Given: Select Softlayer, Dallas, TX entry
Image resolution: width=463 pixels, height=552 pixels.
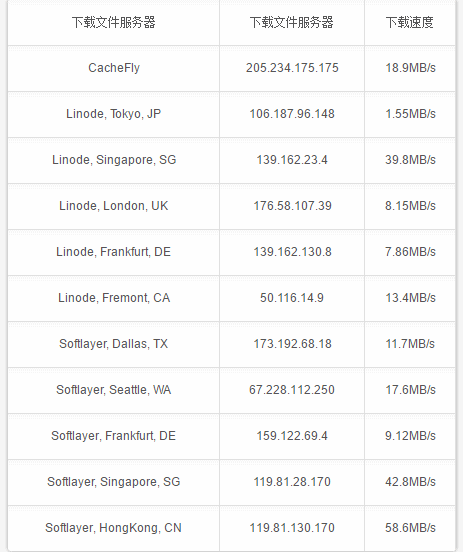Looking at the screenshot, I should pos(113,344).
